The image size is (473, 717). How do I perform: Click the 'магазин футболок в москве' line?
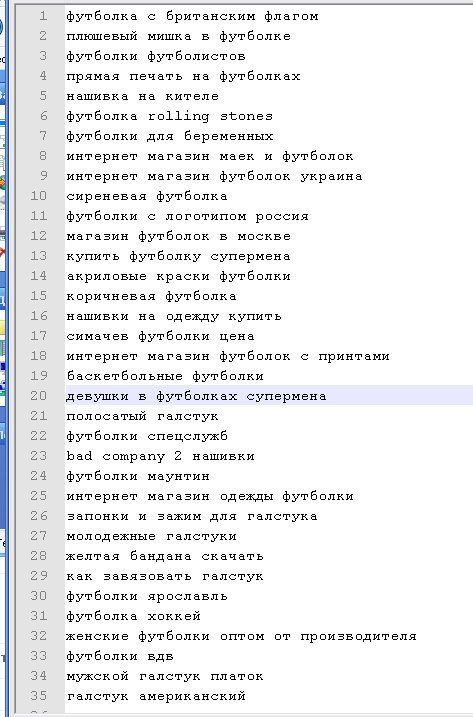[178, 236]
